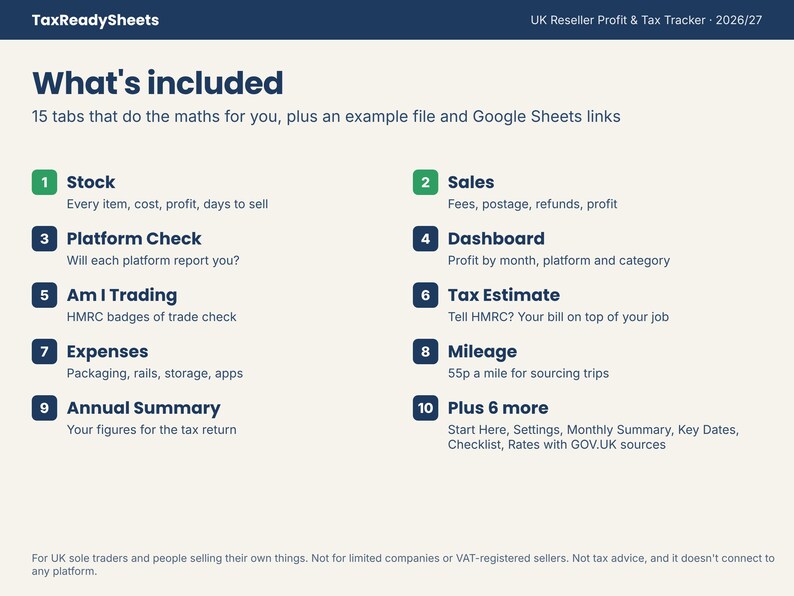Image resolution: width=794 pixels, height=596 pixels.
Task: Click the number 10 badge beside Plus 6 more
Action: click(425, 408)
